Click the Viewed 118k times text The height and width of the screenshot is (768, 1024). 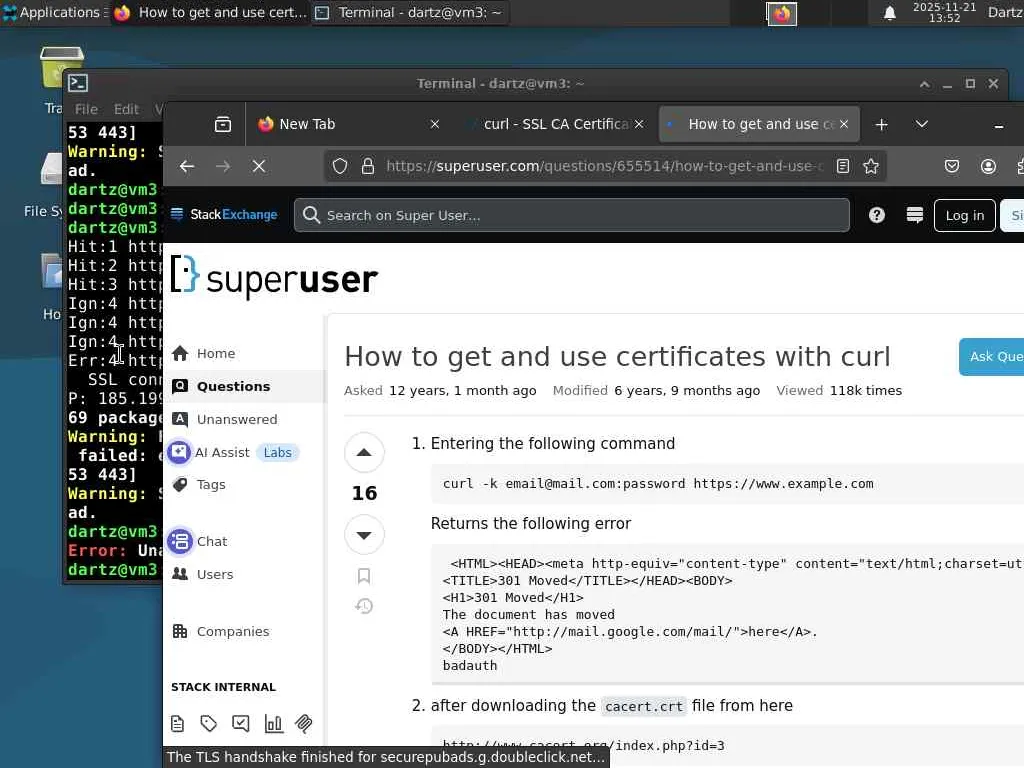coord(839,391)
